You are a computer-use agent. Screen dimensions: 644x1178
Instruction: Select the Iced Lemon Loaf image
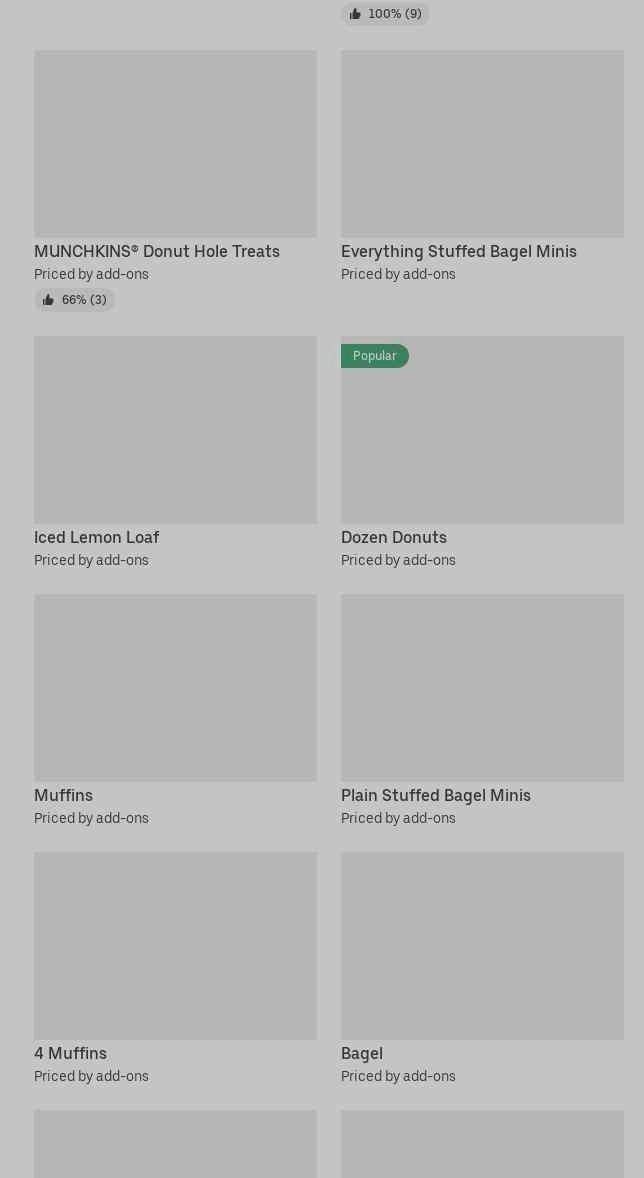[175, 430]
